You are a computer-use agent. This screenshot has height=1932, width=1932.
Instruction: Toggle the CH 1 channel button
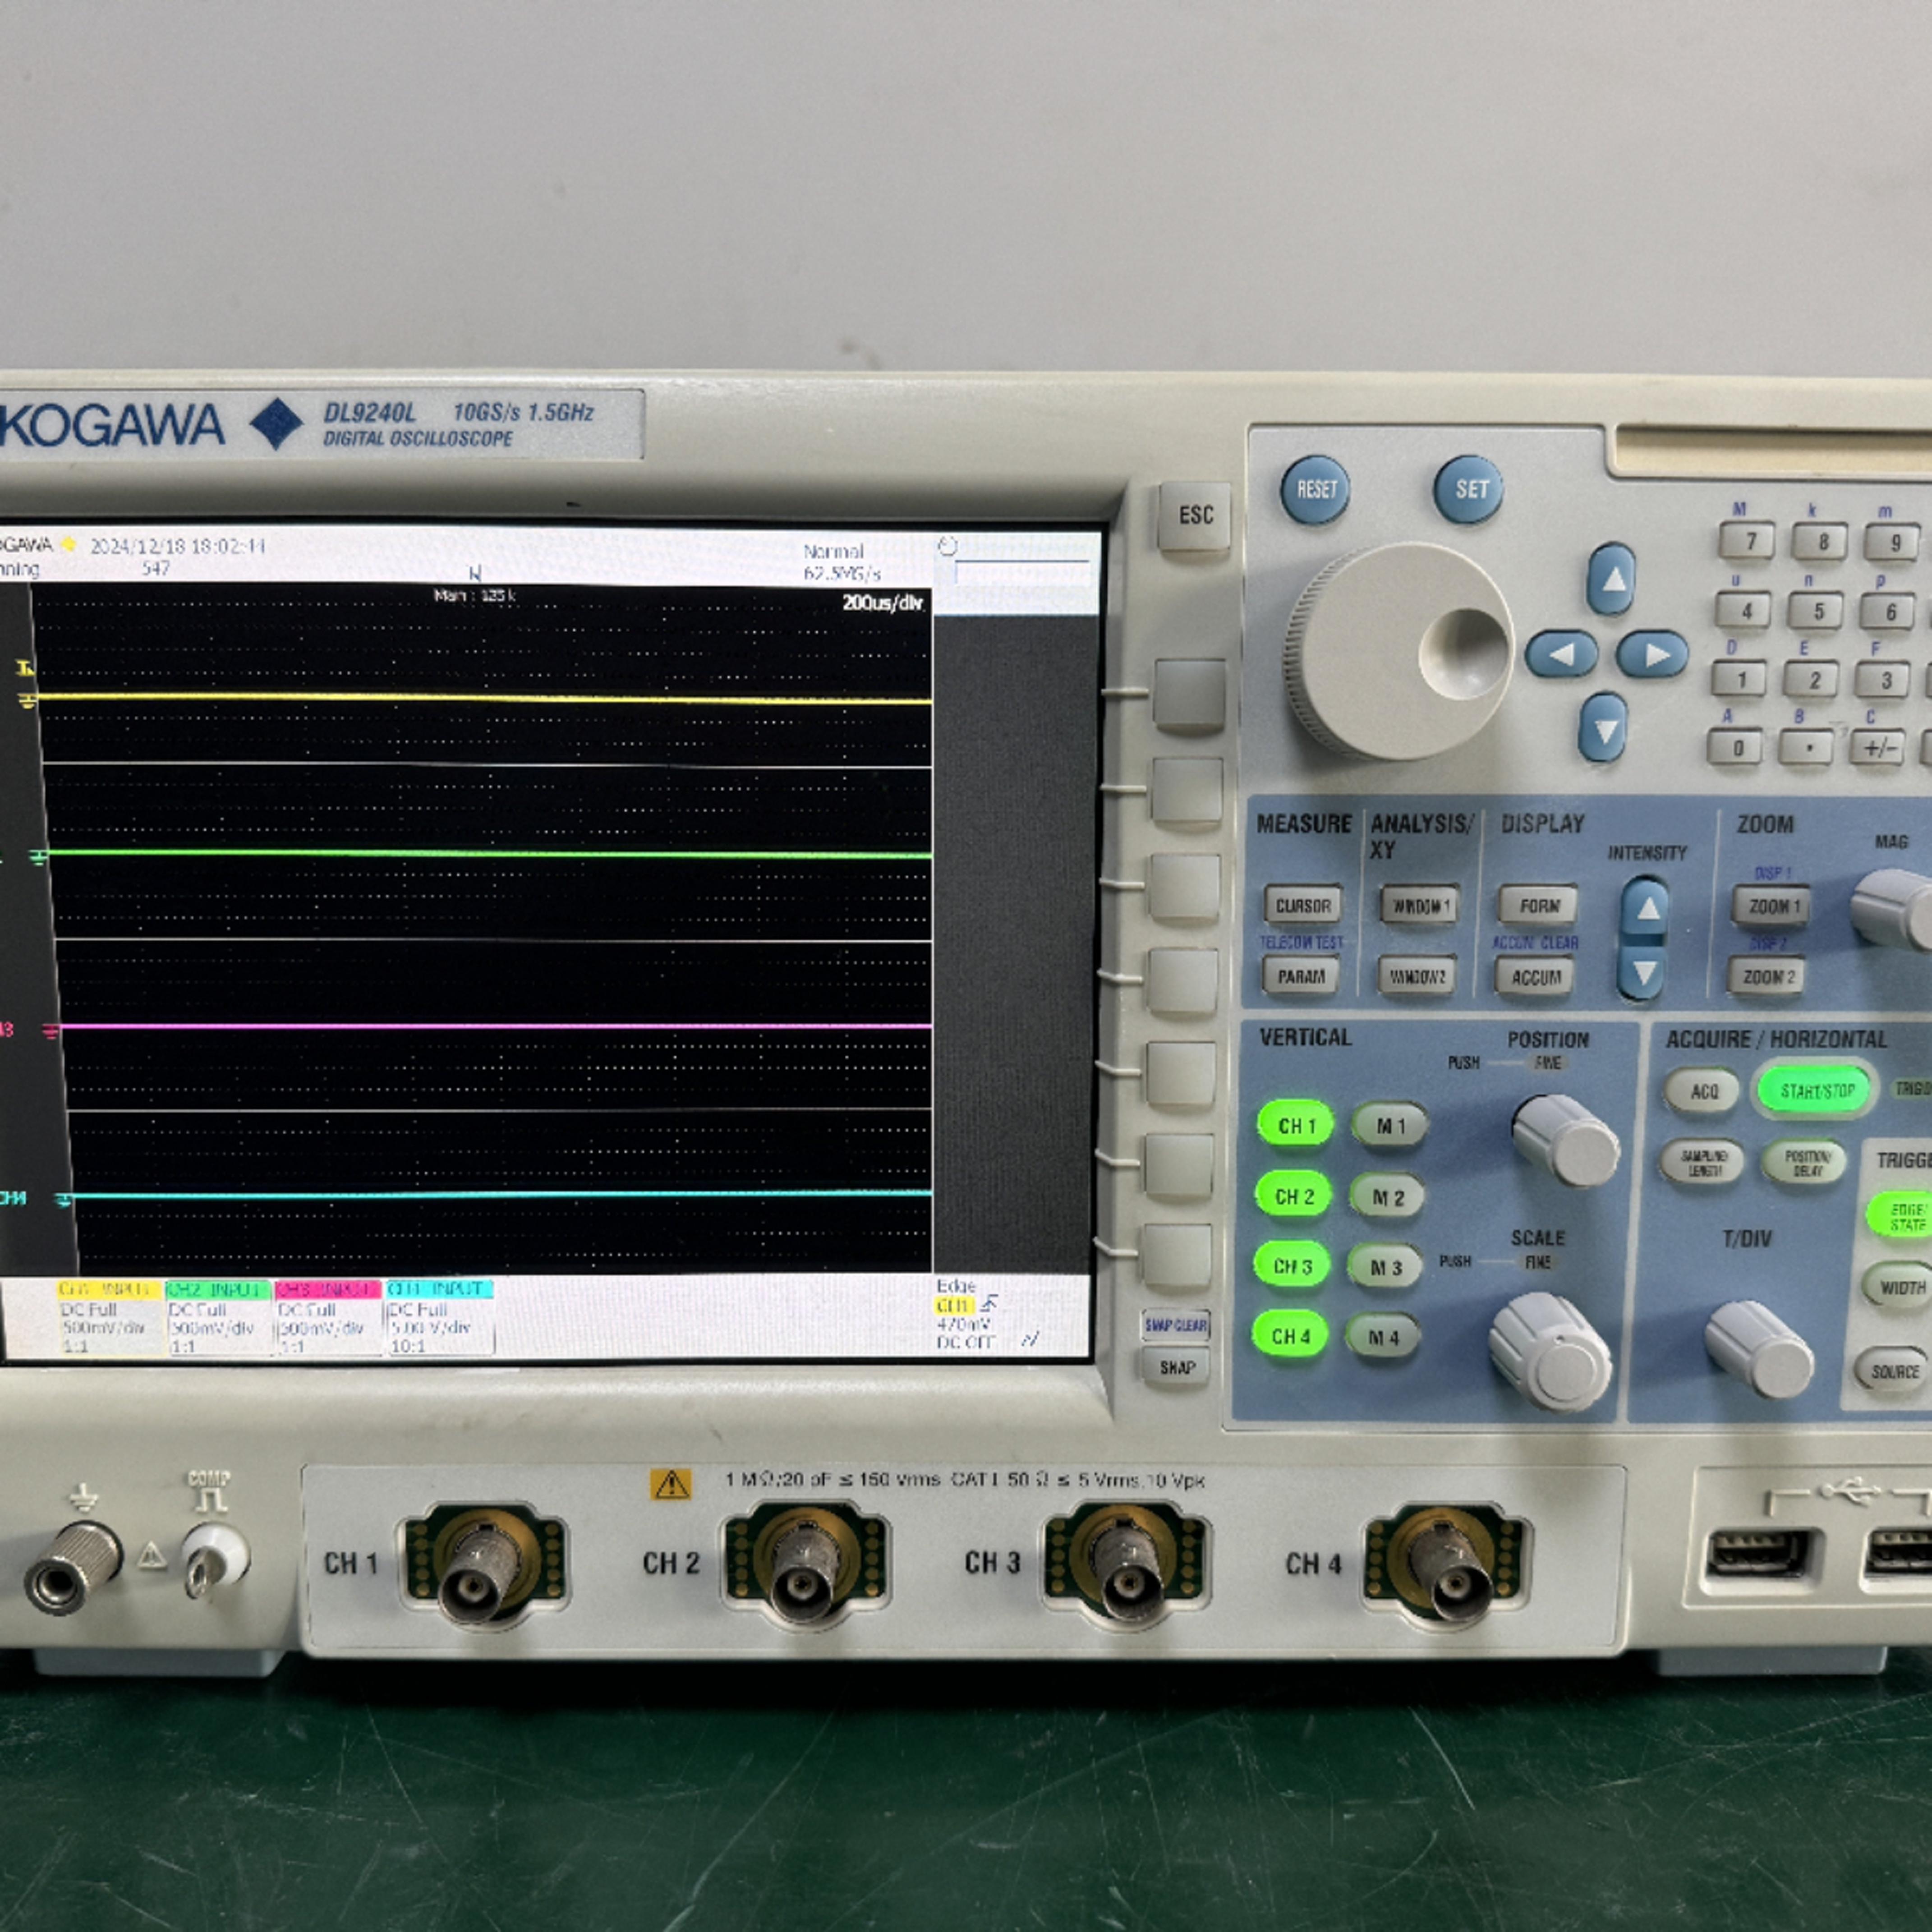point(1296,1126)
